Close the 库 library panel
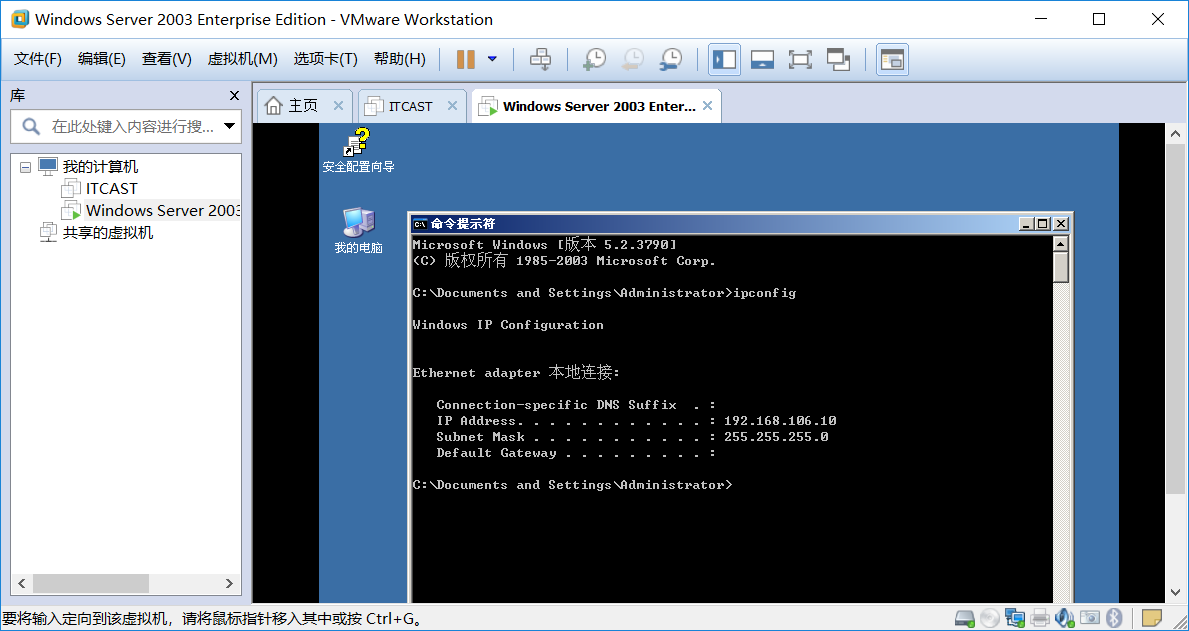The height and width of the screenshot is (631, 1189). [234, 96]
